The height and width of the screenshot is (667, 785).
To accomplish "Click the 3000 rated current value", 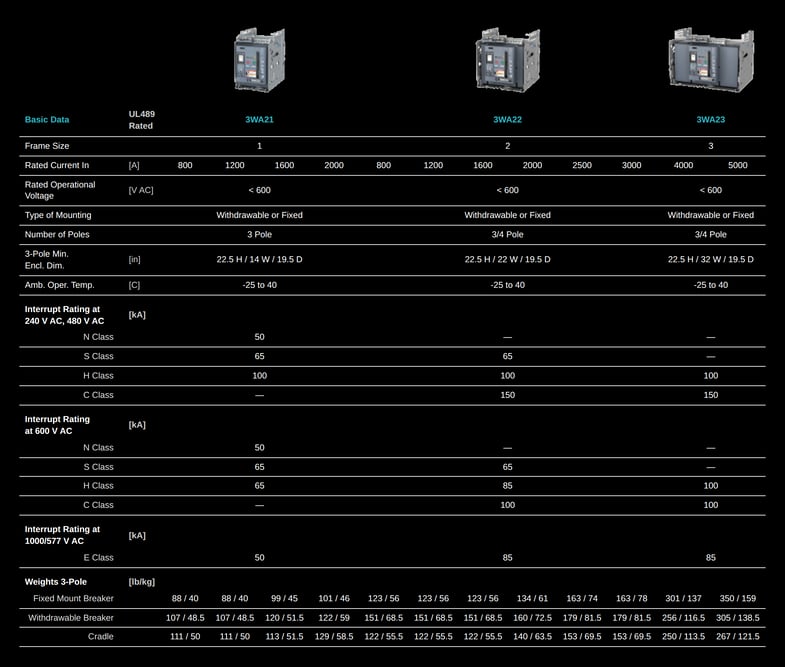I will click(631, 165).
